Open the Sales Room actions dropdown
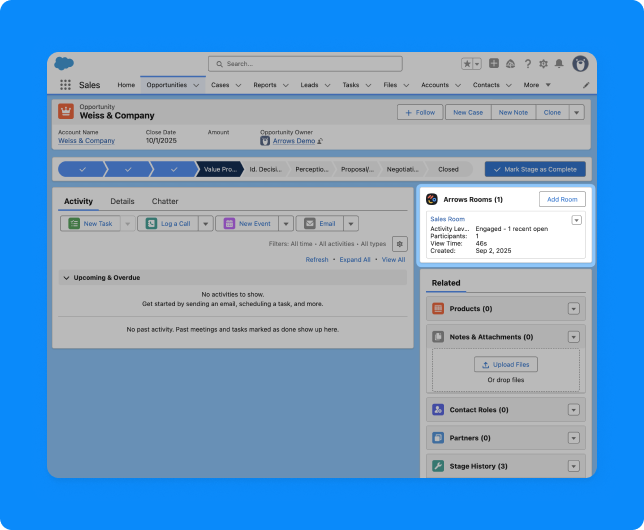Screen dimensions: 644x530 pos(577,220)
